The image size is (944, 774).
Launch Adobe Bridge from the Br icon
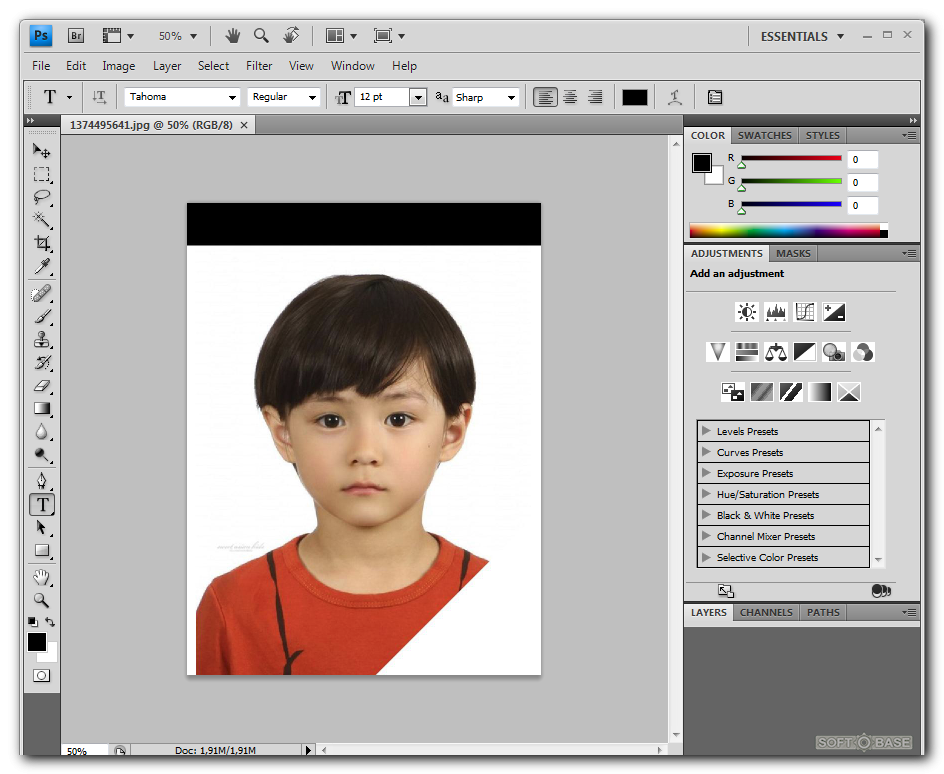pos(76,36)
